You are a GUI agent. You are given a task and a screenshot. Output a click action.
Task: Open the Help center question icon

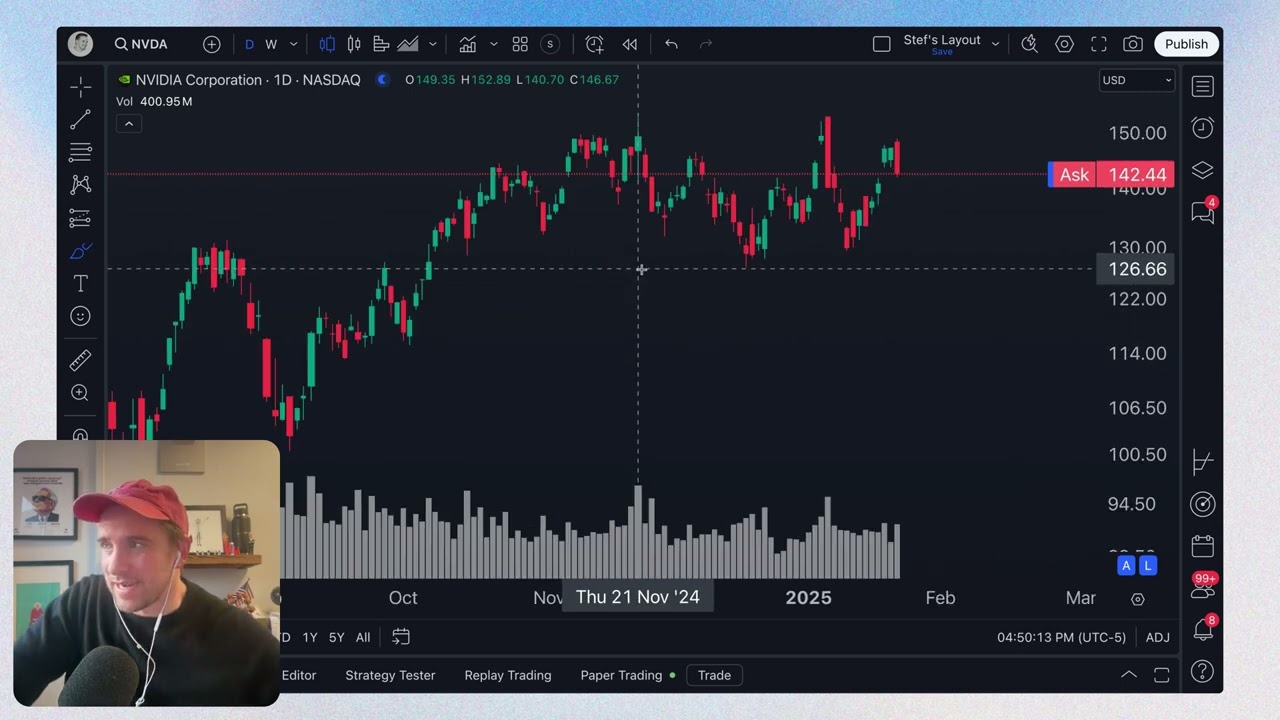(1203, 671)
